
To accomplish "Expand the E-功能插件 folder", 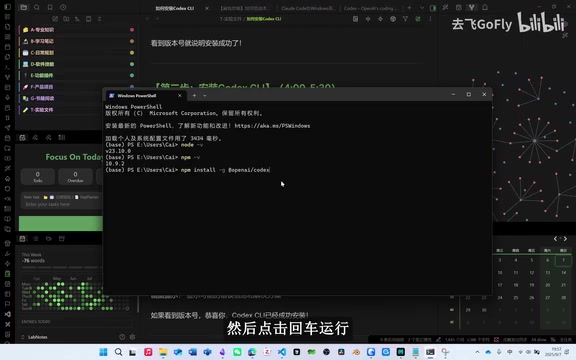I will point(75,75).
